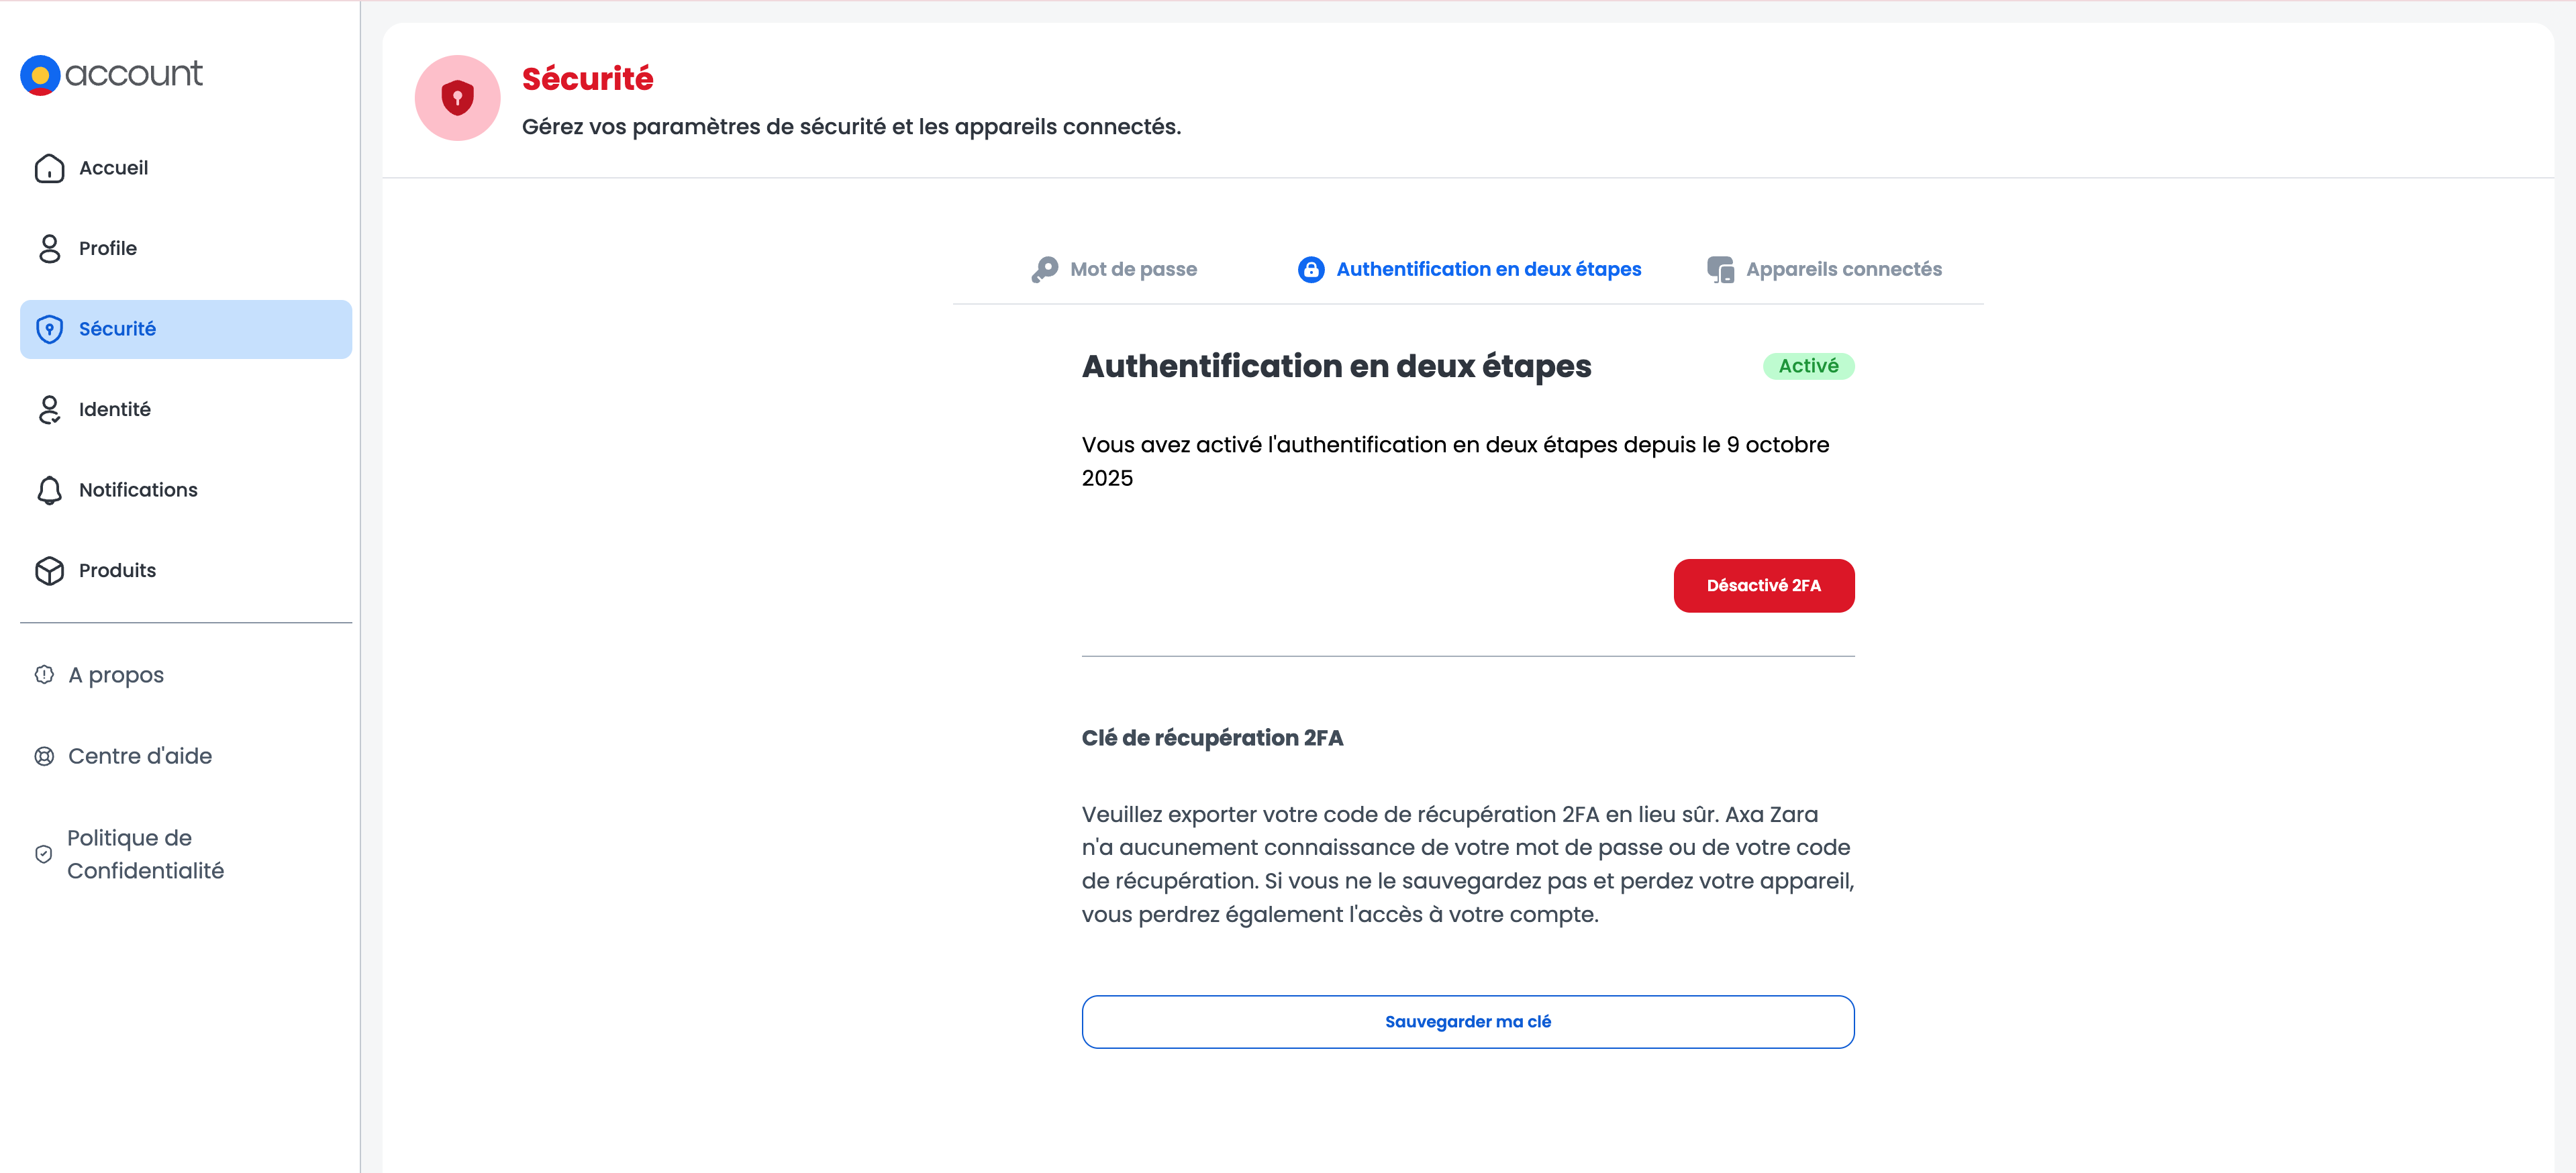Click the Produits box icon
This screenshot has height=1173, width=2576.
[49, 570]
